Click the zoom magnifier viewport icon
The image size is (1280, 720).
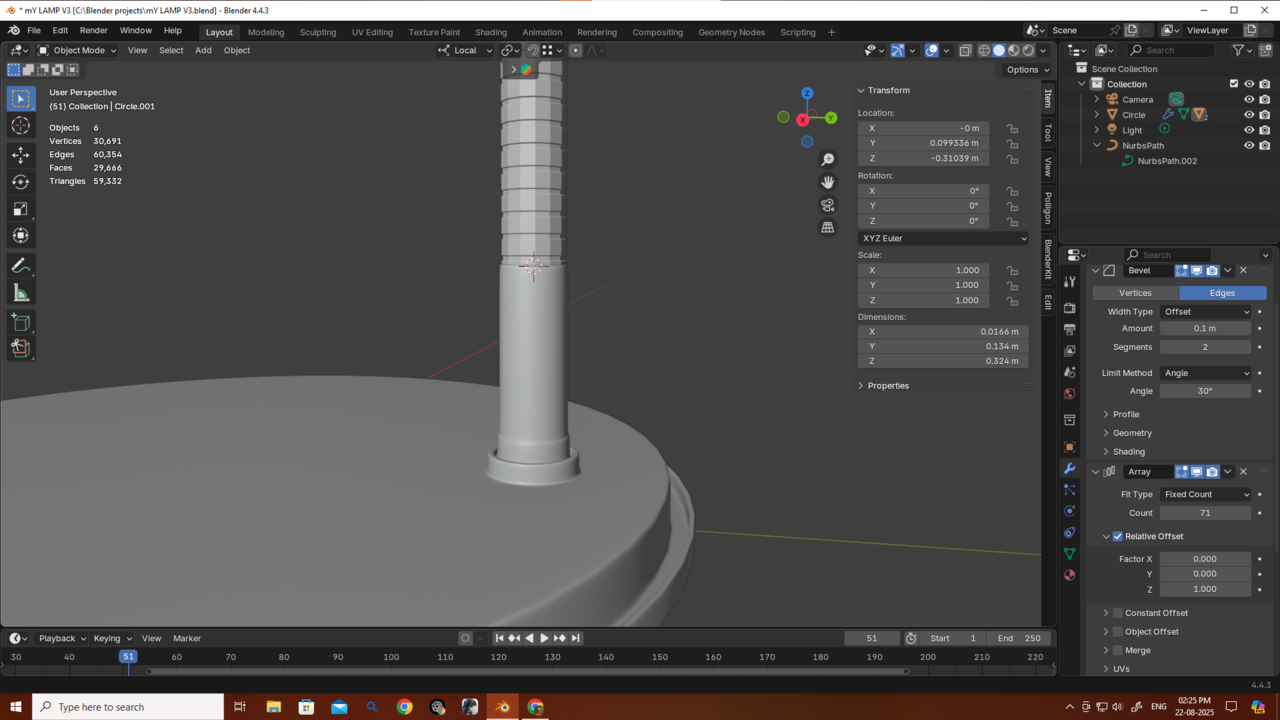pos(827,160)
